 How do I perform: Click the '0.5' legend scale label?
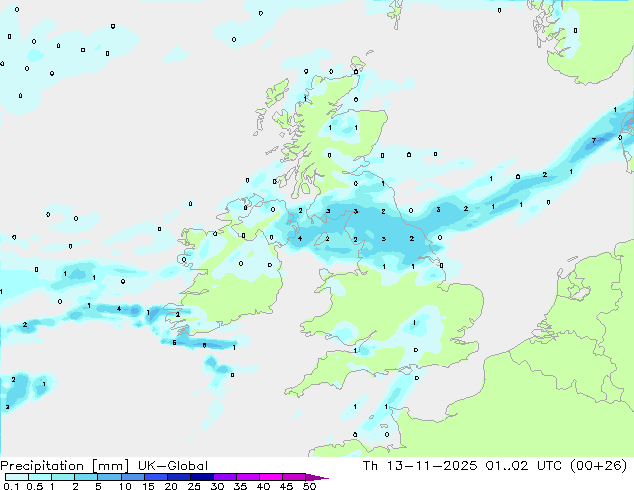tap(34, 486)
